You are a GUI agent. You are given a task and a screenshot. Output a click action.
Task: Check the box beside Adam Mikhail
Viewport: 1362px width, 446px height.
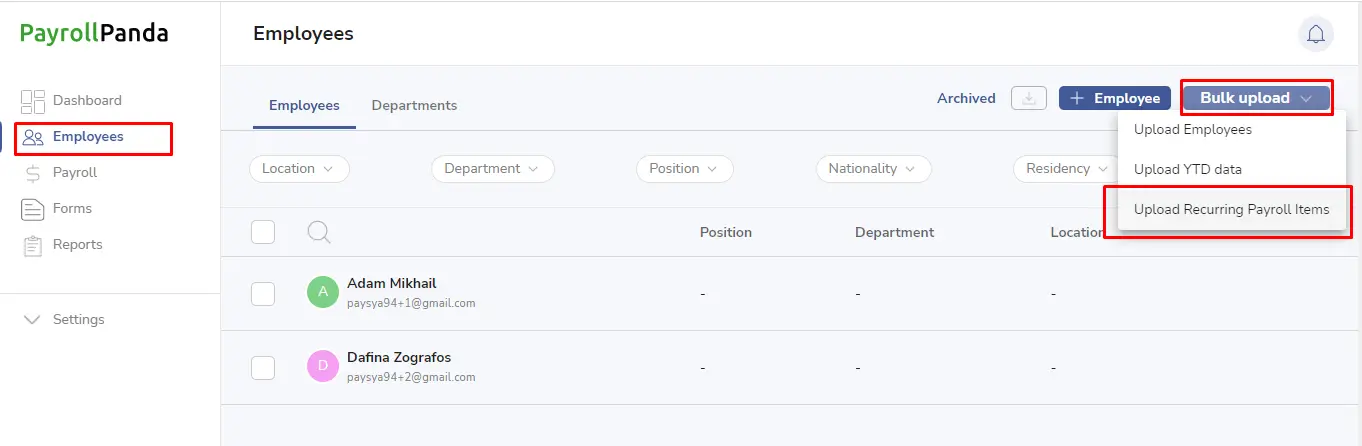click(x=263, y=293)
